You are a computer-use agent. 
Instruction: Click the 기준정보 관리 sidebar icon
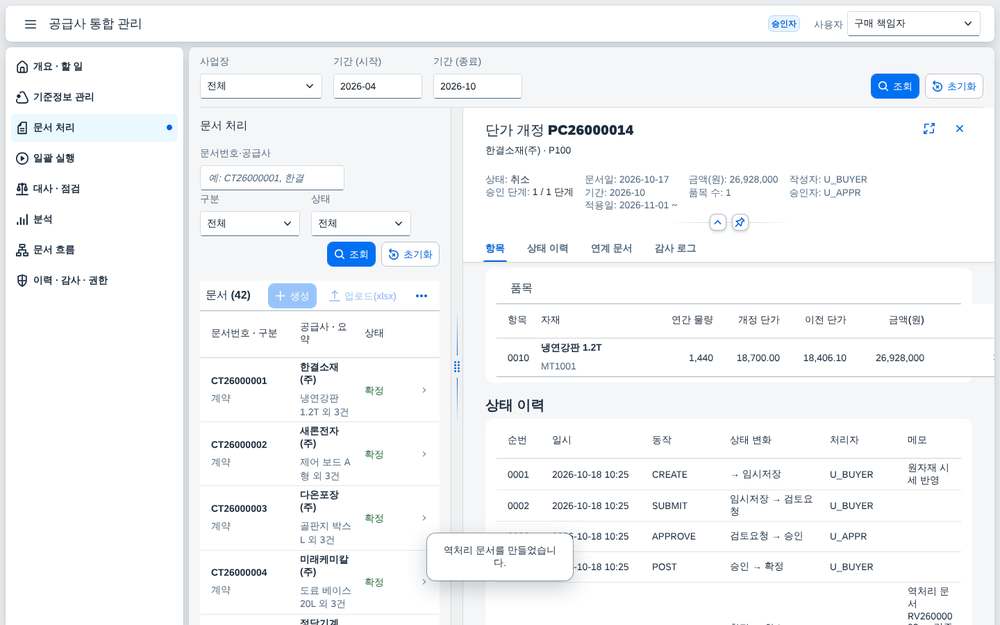click(x=22, y=97)
